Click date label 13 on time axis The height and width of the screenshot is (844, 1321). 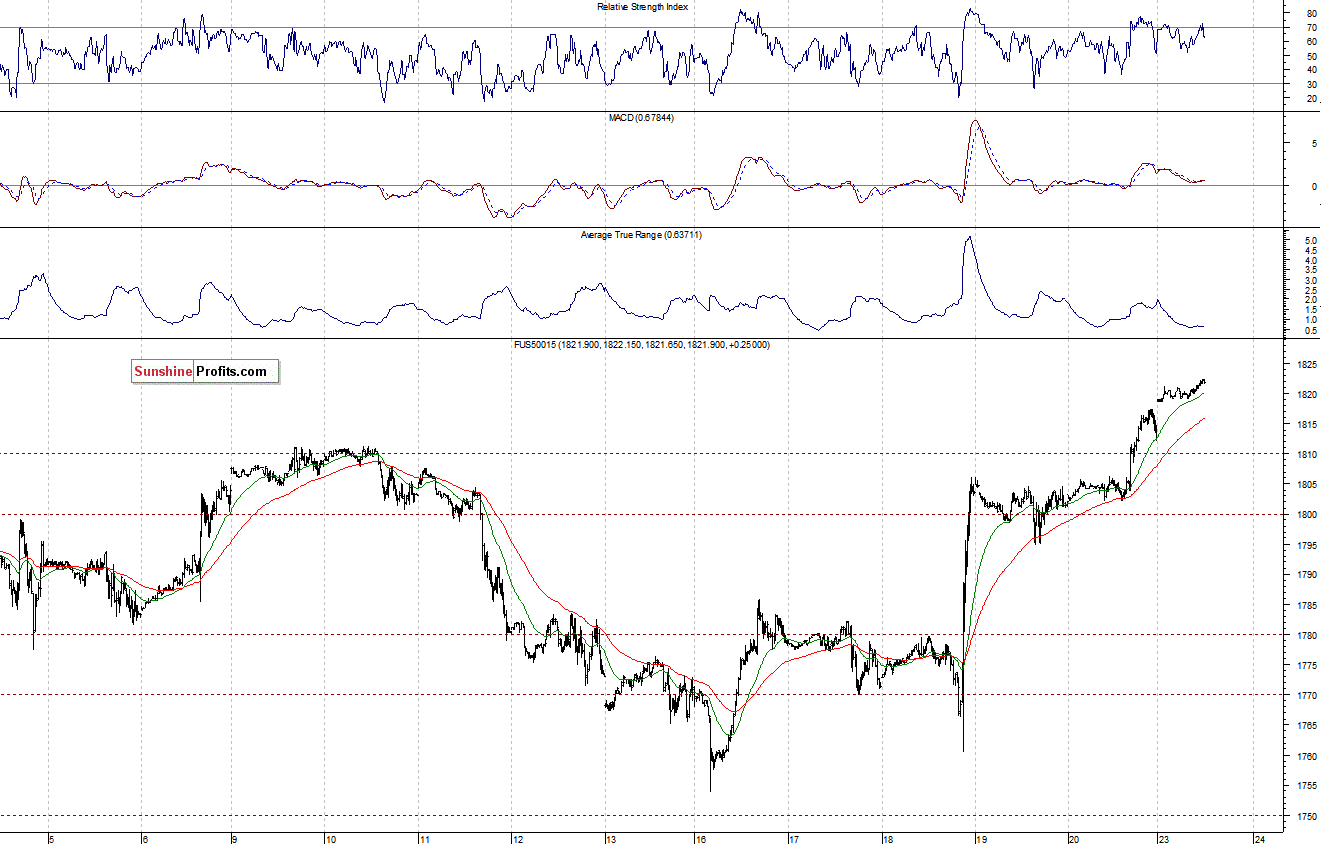pos(610,839)
